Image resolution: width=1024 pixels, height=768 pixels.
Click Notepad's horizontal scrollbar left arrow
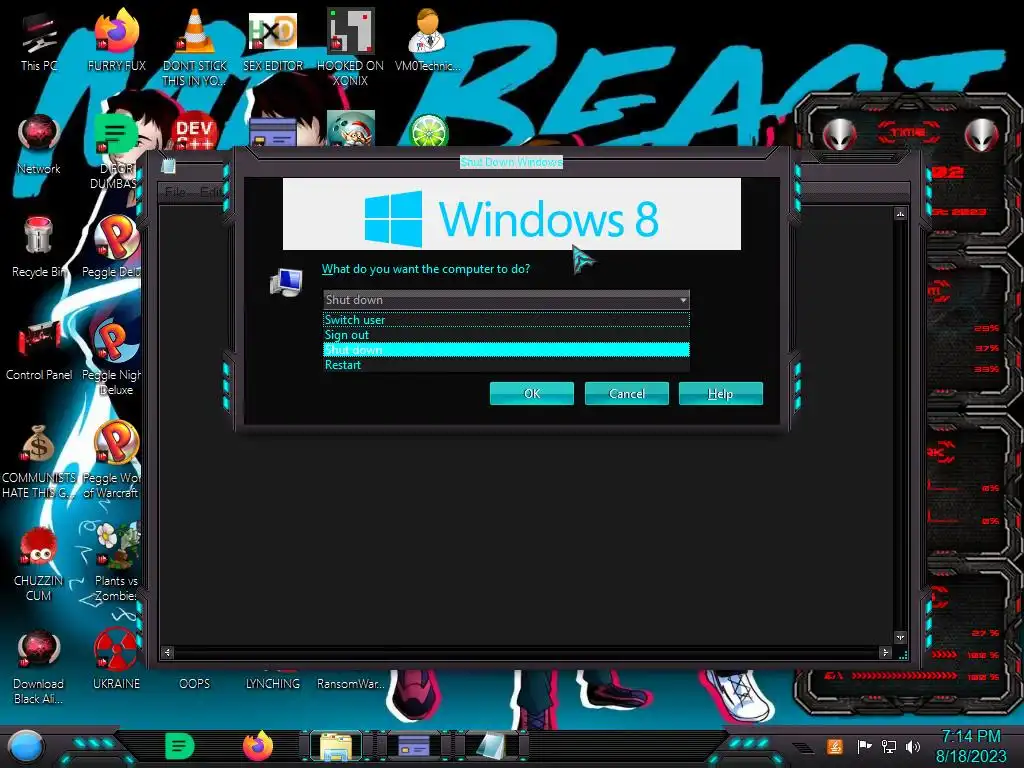[x=168, y=652]
